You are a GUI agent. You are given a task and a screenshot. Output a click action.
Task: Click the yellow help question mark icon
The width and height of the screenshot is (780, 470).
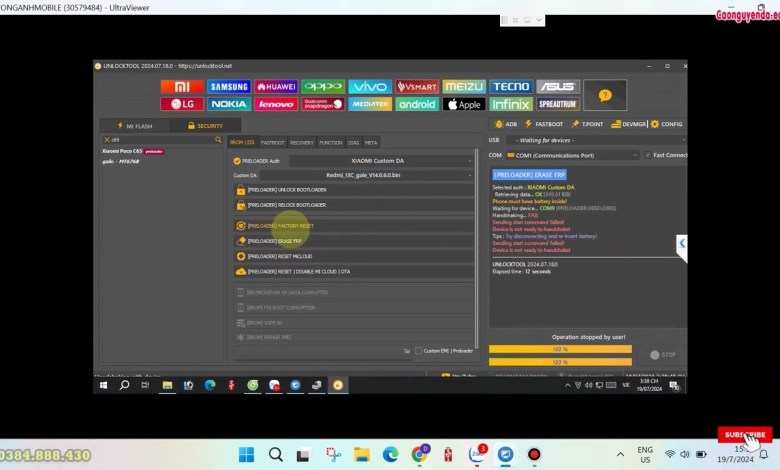604,95
